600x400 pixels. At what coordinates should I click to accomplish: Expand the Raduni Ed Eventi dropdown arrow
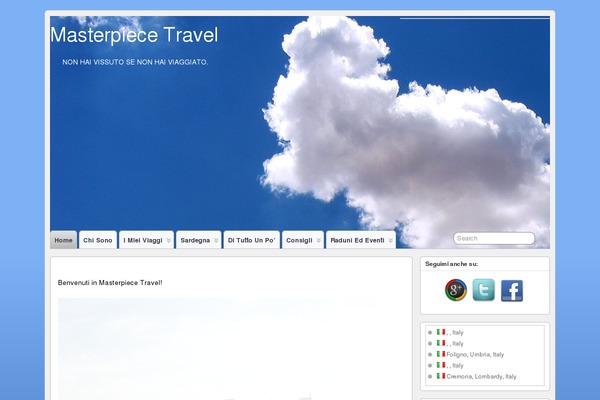(x=390, y=240)
